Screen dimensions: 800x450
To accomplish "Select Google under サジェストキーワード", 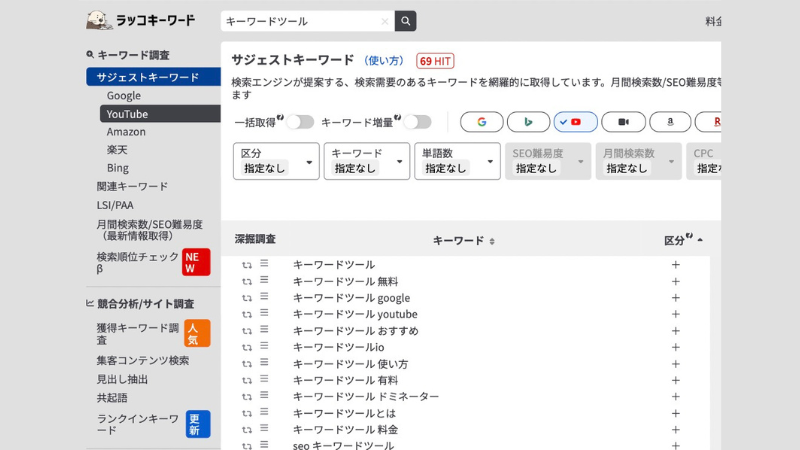I will tap(123, 95).
